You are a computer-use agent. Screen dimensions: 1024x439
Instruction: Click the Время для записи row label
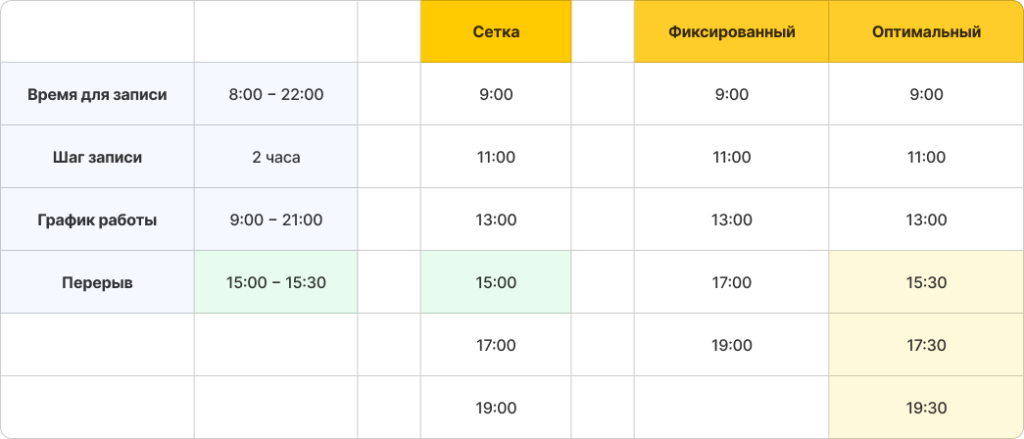(x=97, y=95)
